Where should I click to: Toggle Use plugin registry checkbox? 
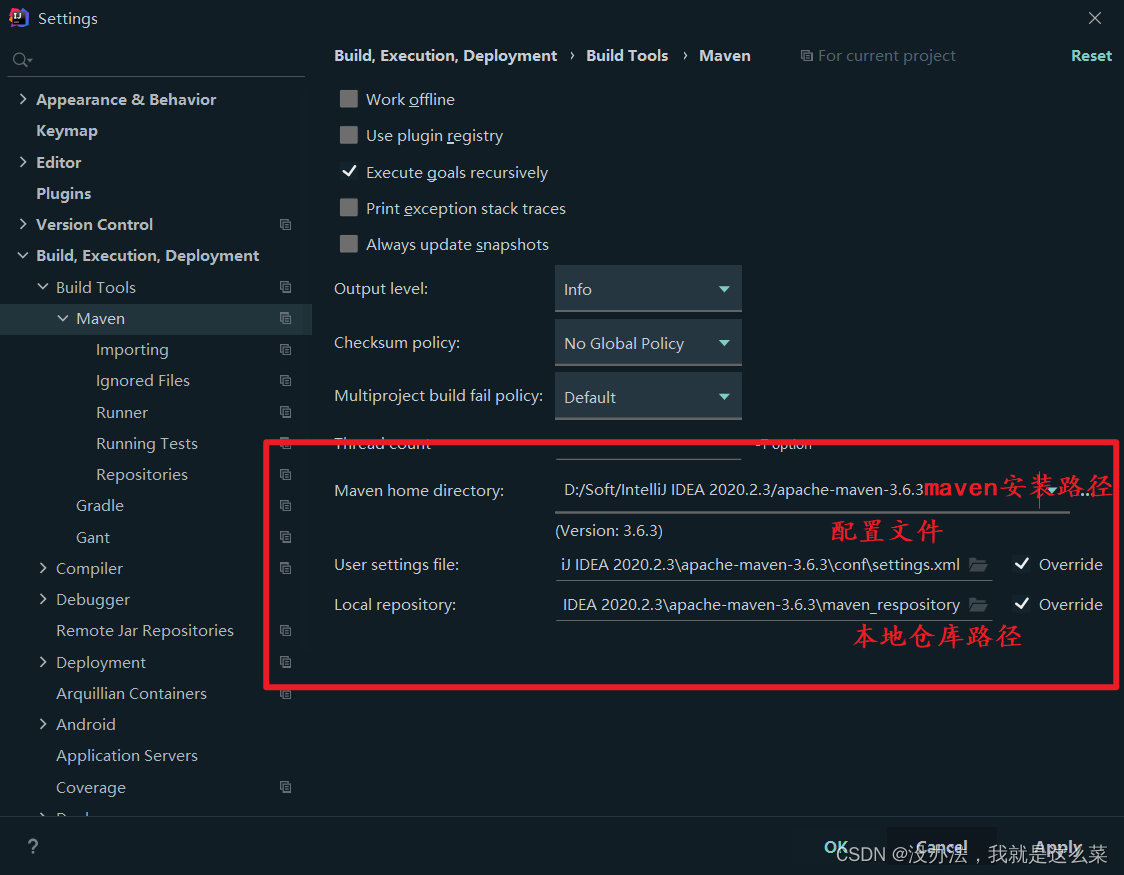[348, 135]
